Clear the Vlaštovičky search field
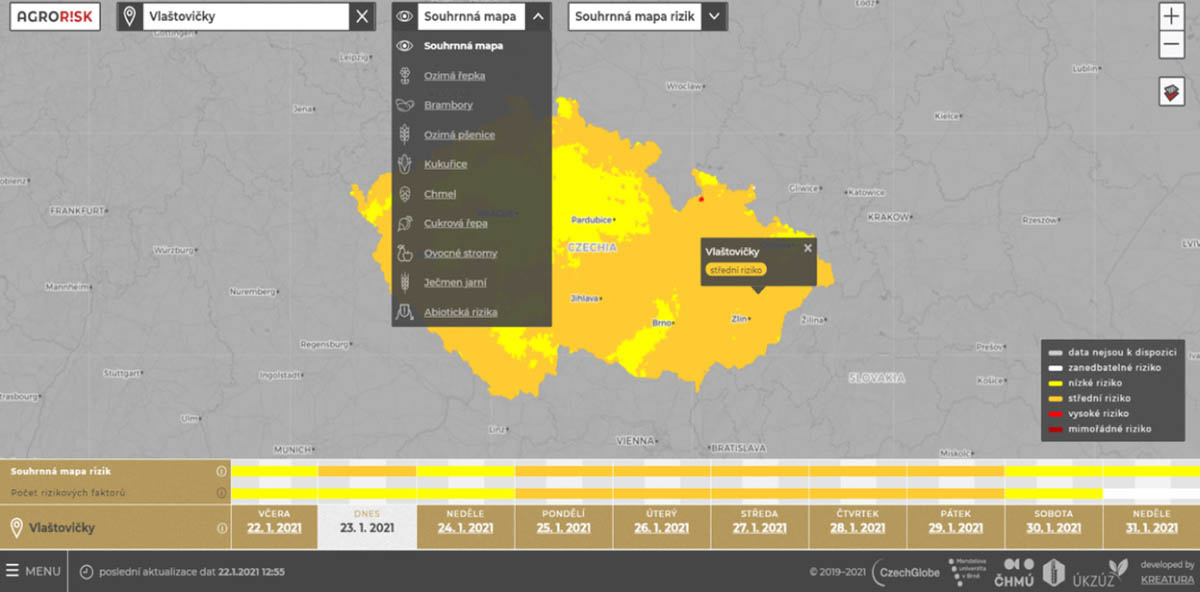1200x592 pixels. [x=362, y=17]
